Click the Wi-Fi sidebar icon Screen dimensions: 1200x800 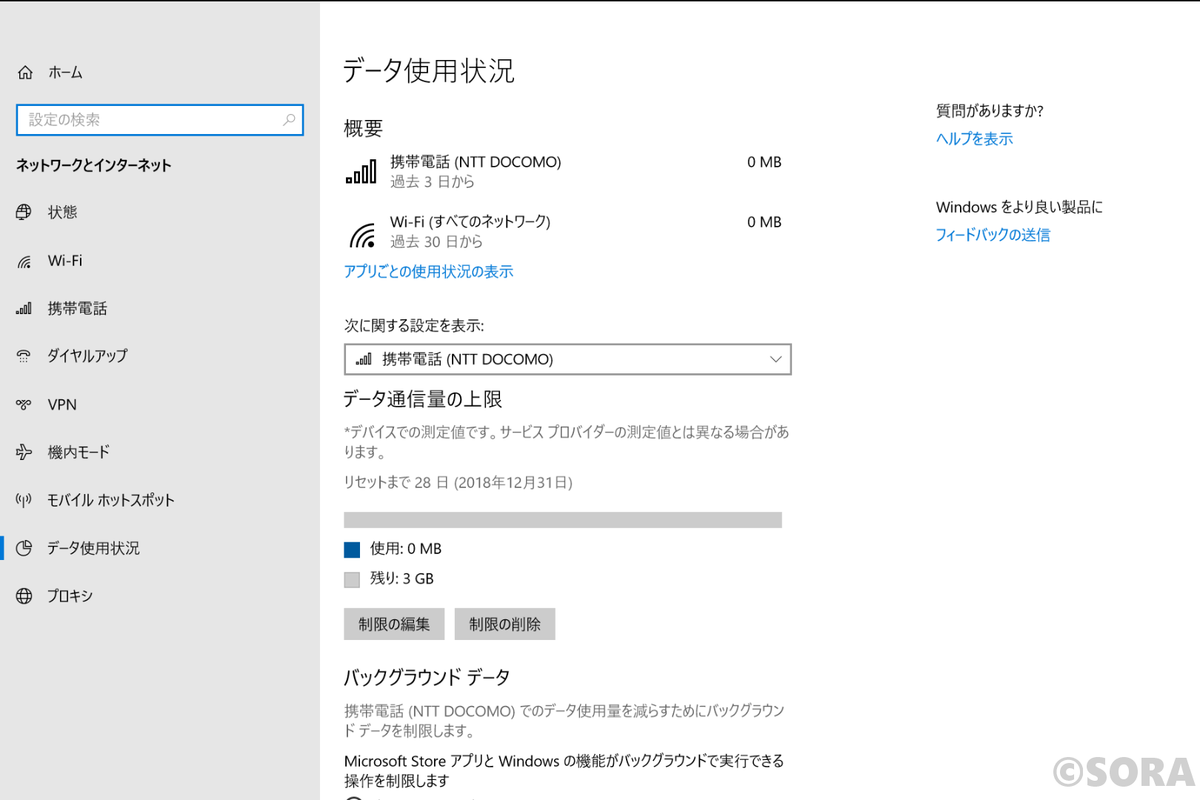25,261
